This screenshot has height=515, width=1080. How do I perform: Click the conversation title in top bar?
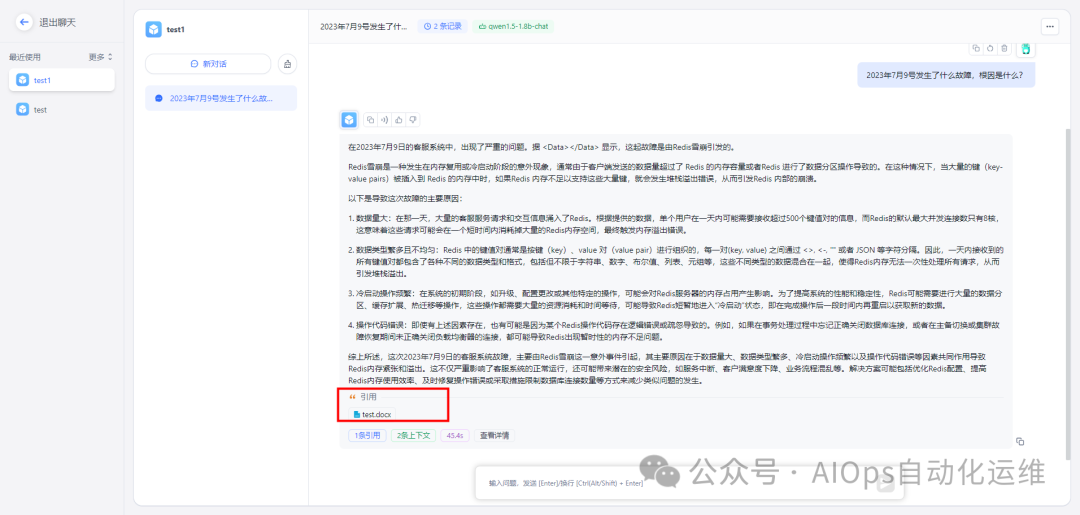(364, 26)
